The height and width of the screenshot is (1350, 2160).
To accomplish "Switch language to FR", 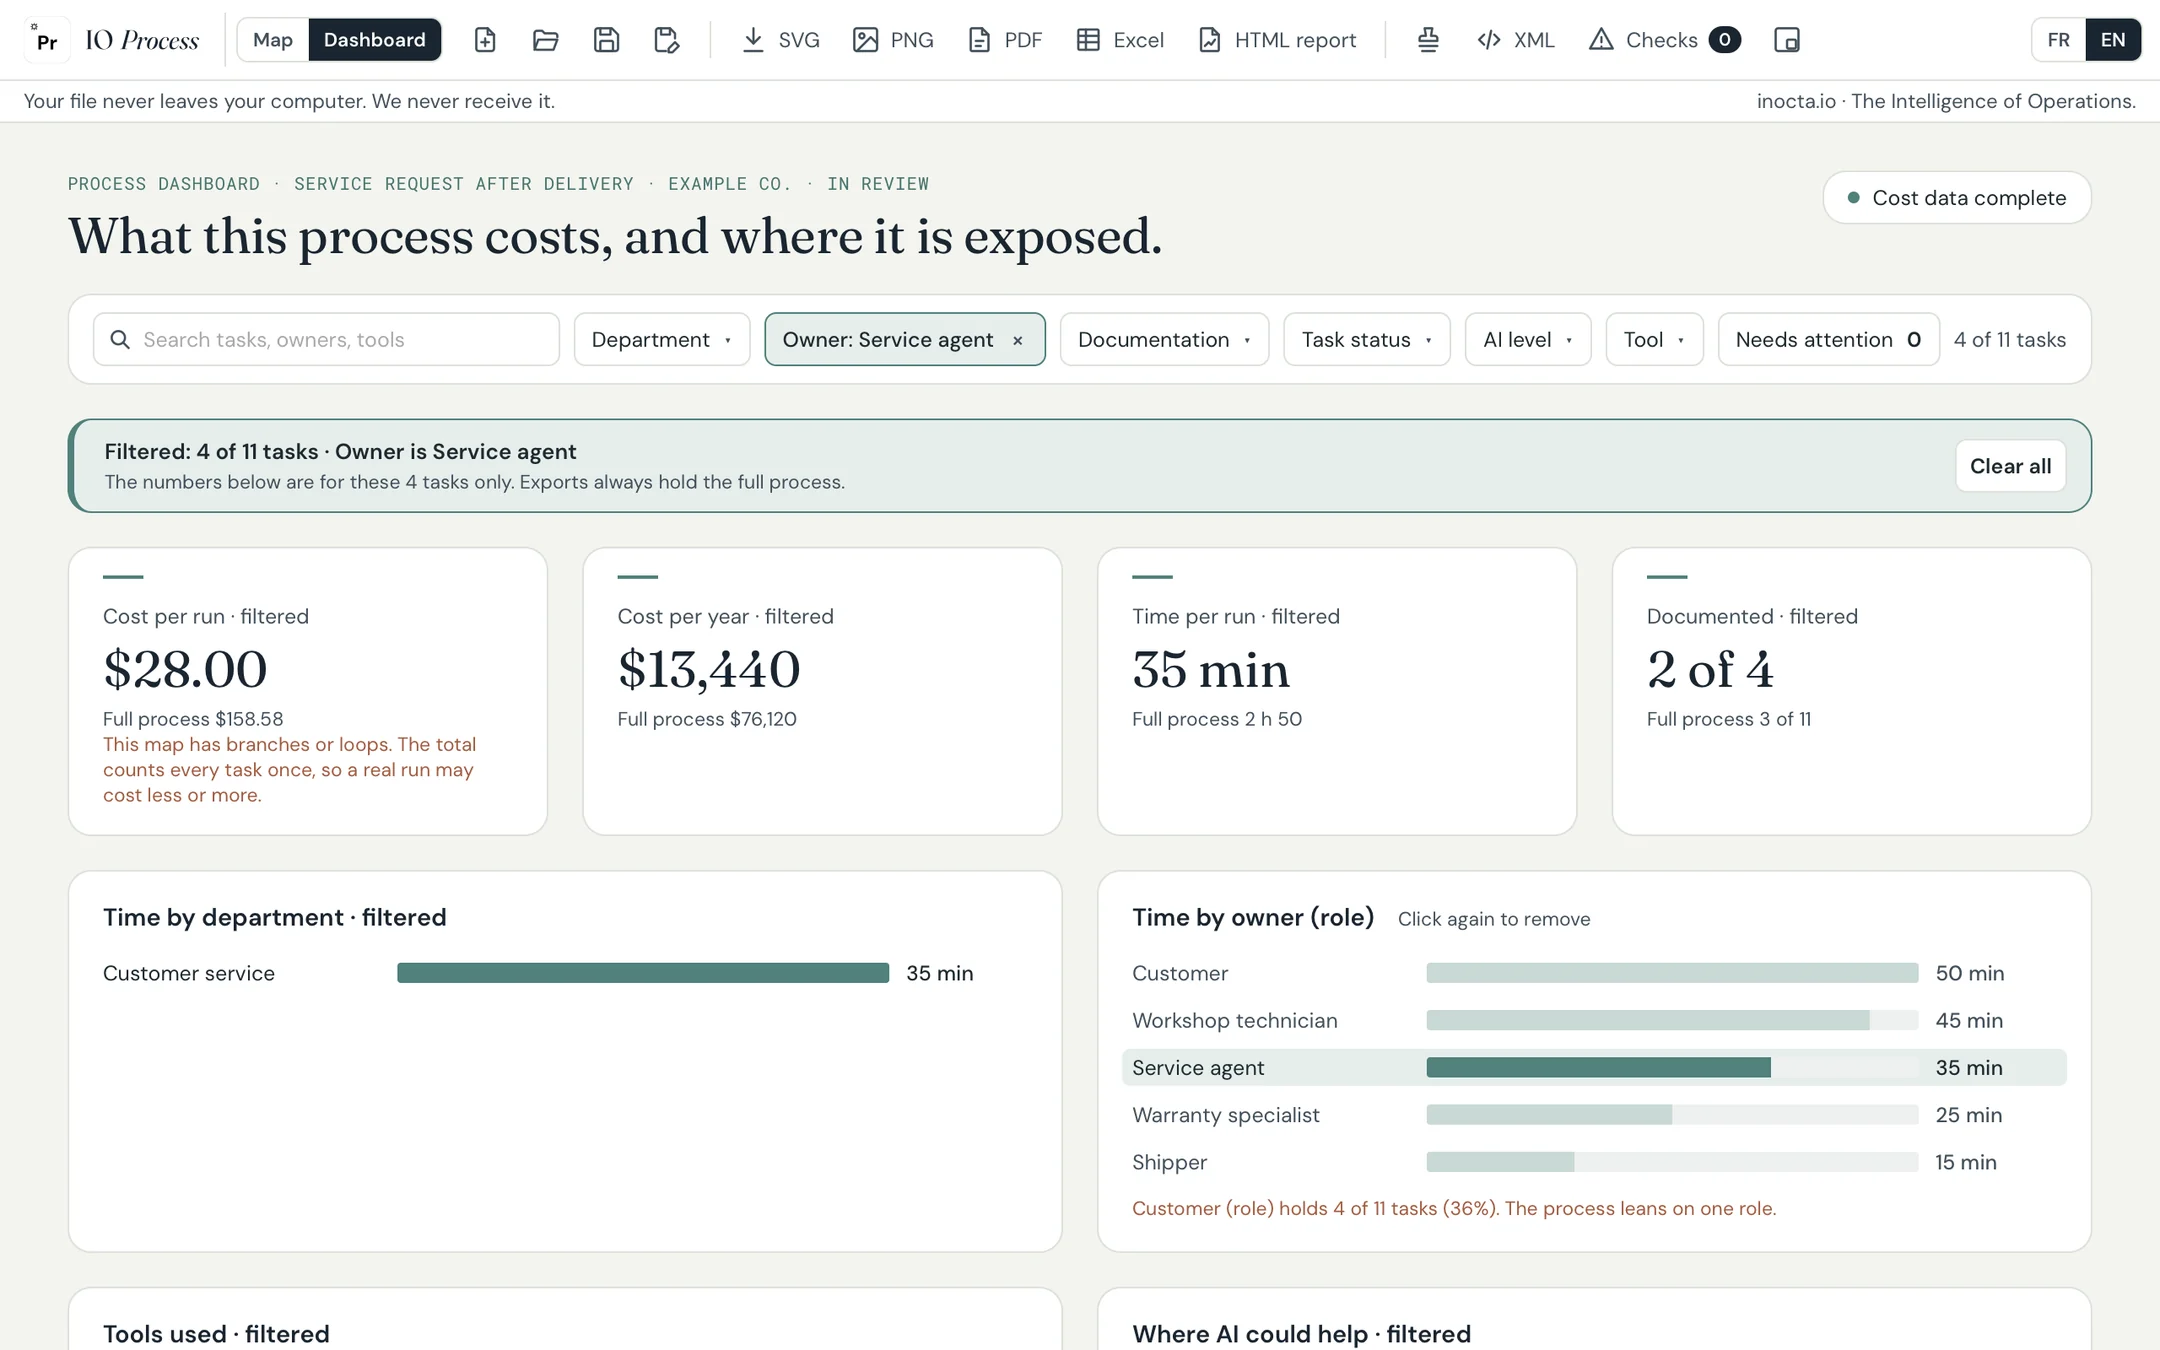I will click(2058, 40).
